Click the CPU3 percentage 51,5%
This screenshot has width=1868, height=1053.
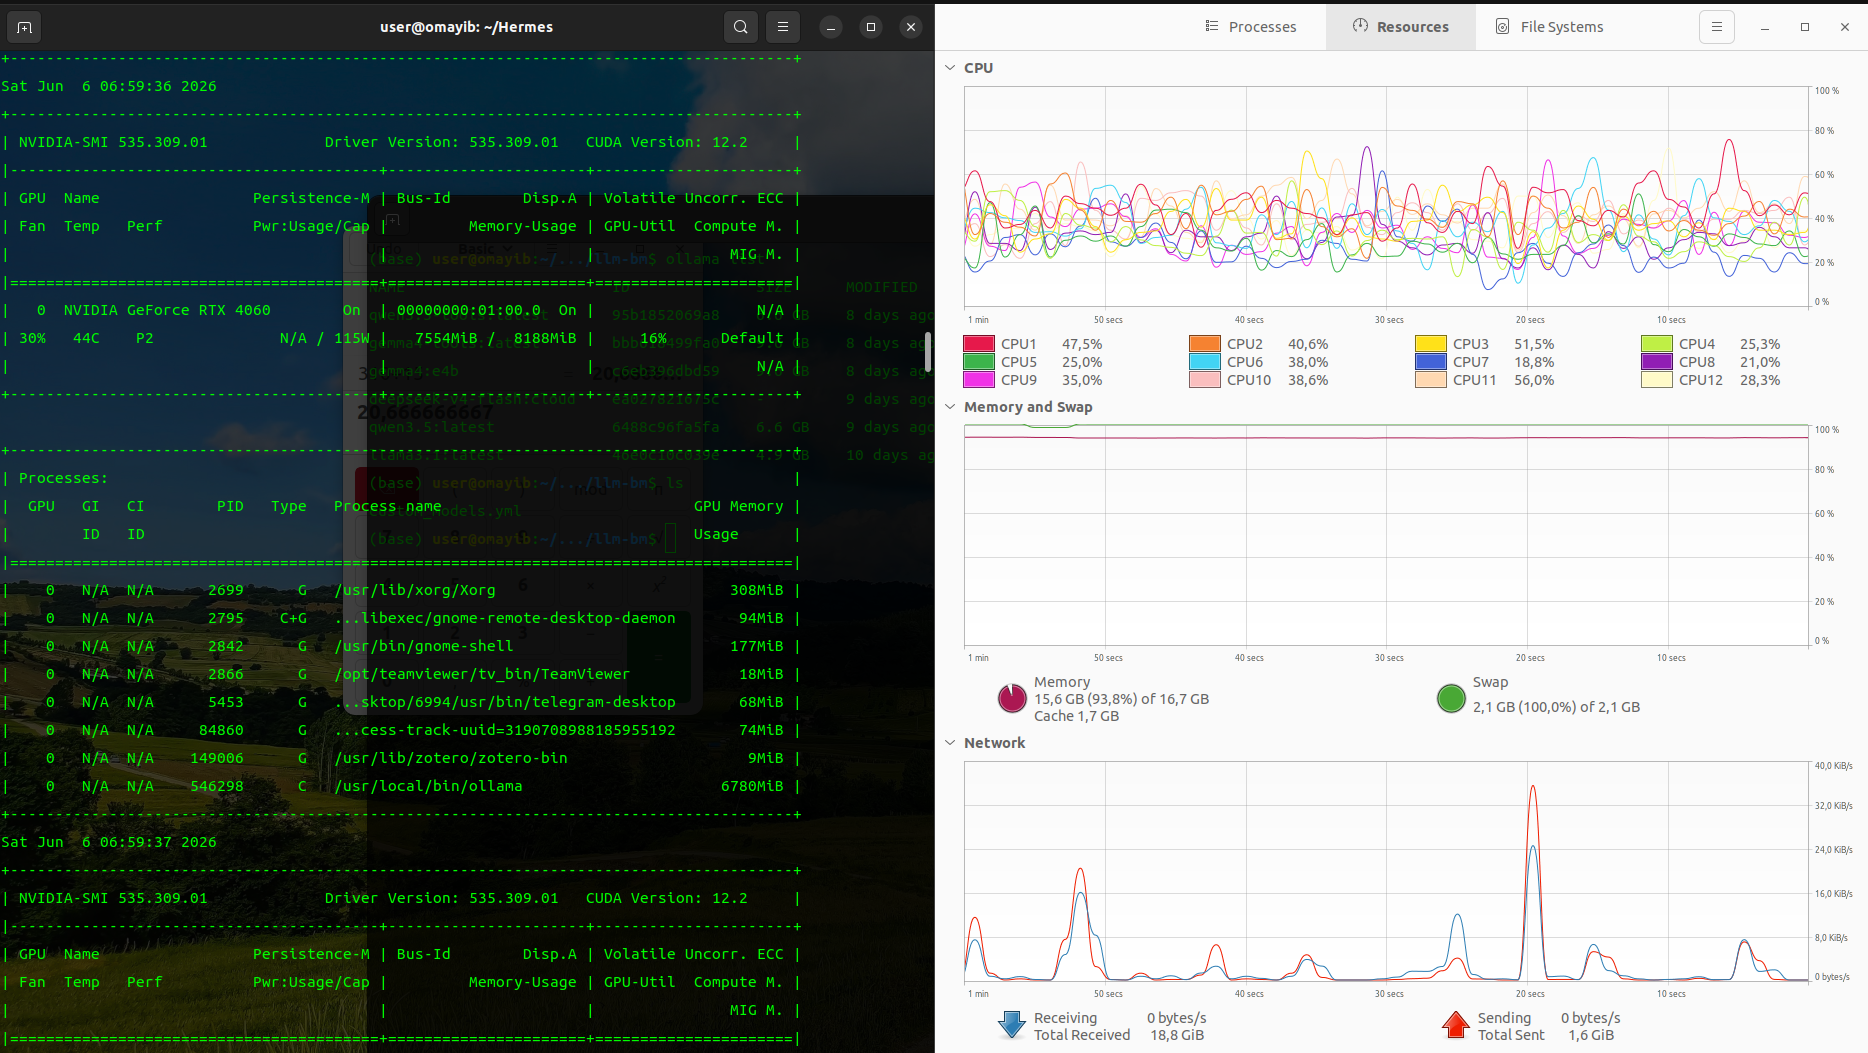1534,344
